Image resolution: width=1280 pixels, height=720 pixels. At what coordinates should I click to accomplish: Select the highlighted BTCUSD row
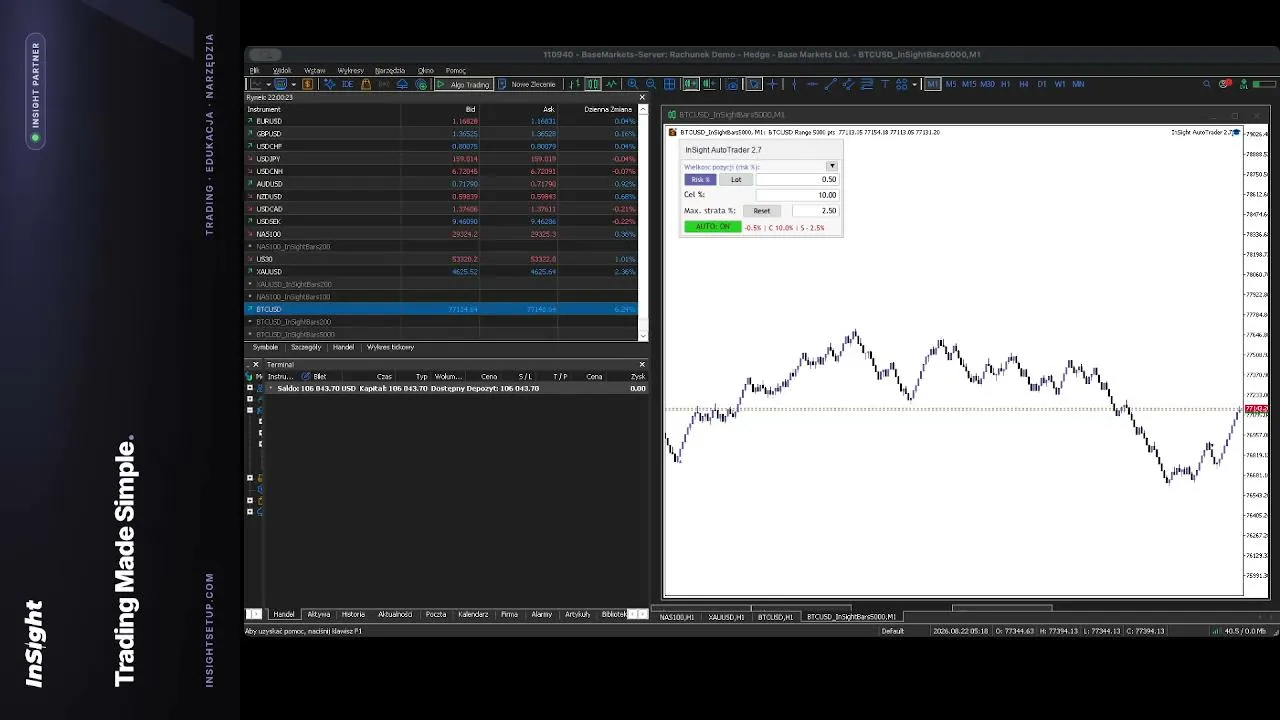(x=441, y=309)
